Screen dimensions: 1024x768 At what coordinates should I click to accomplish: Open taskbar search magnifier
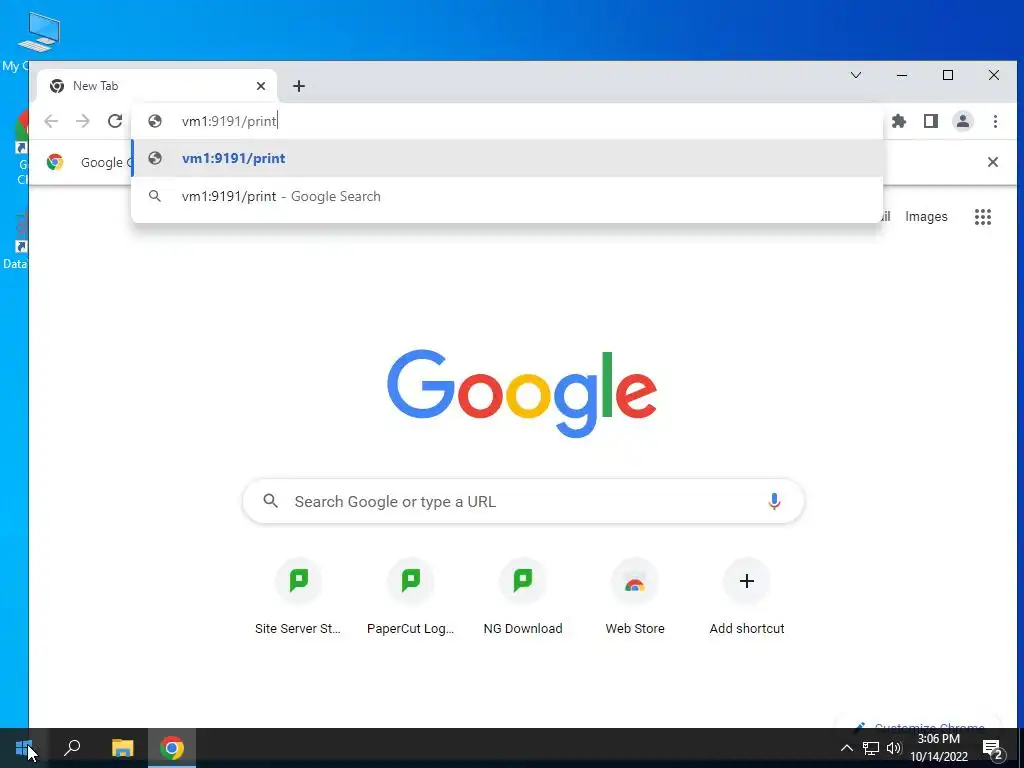[x=72, y=748]
